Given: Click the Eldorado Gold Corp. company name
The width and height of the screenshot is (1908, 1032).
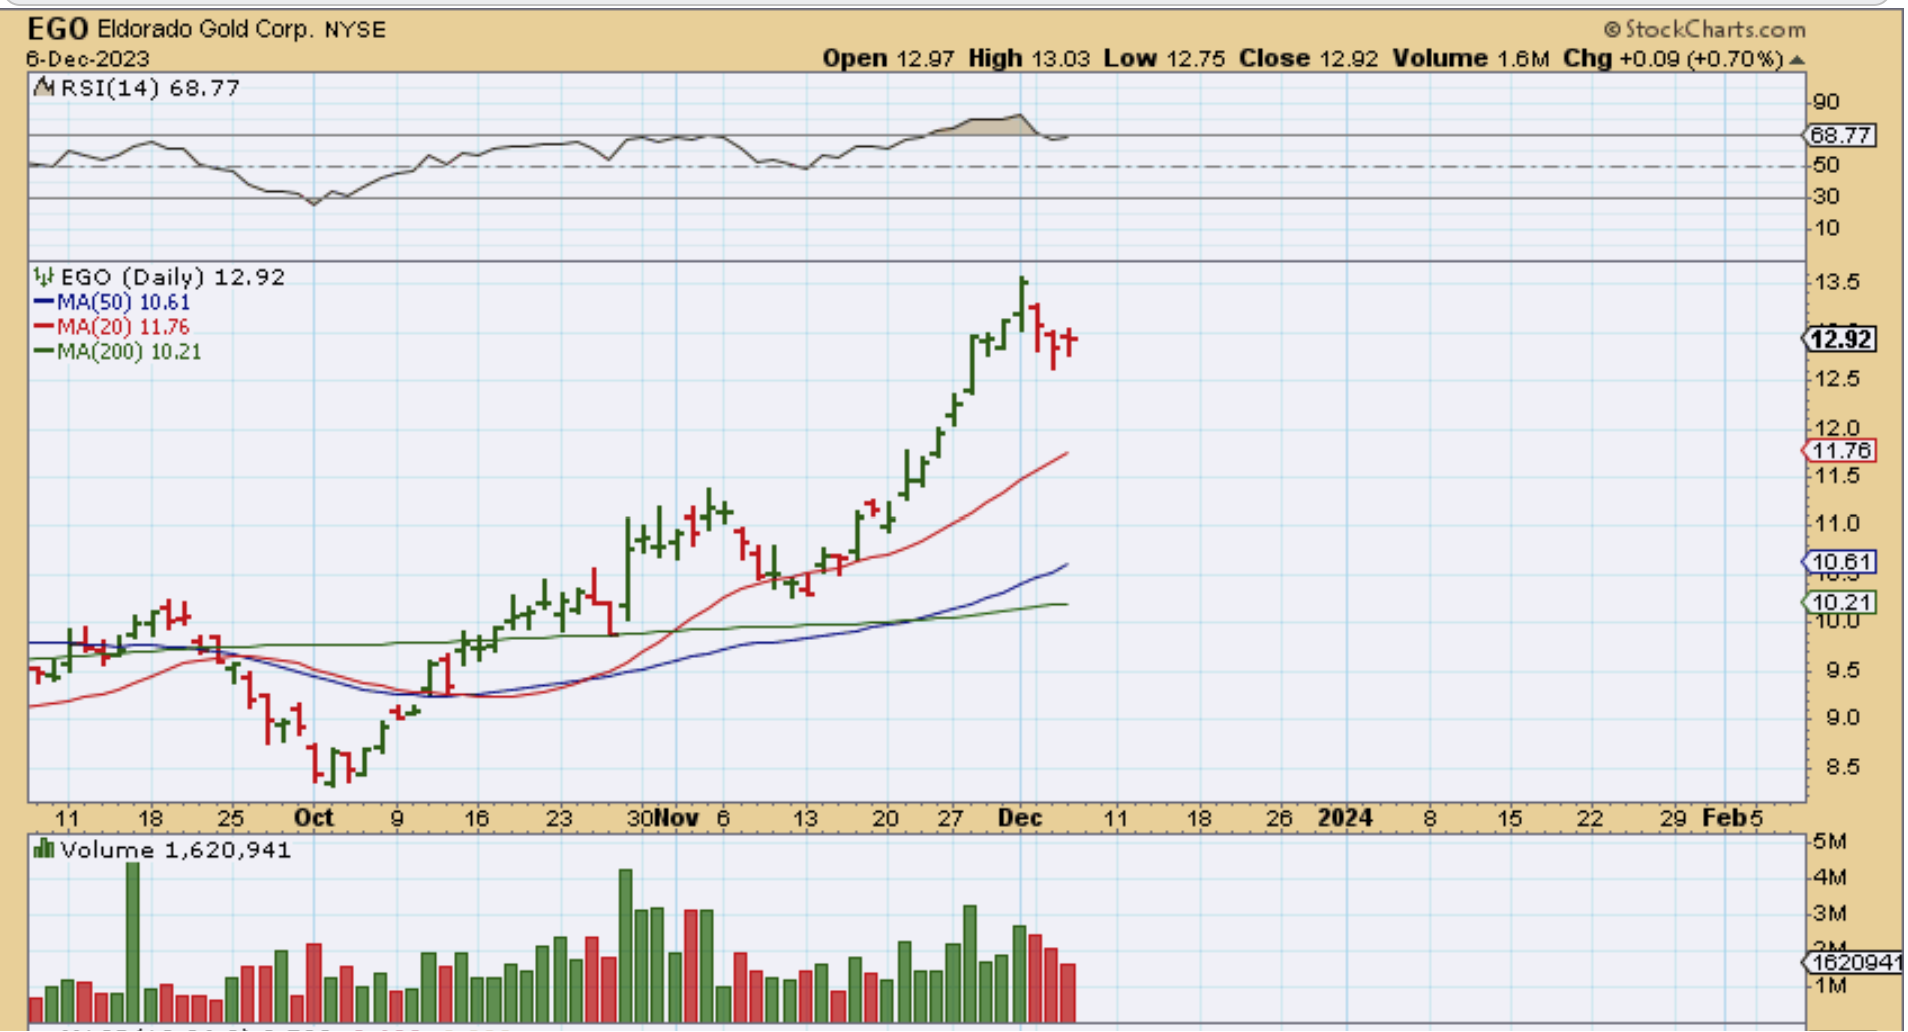Looking at the screenshot, I should (205, 29).
